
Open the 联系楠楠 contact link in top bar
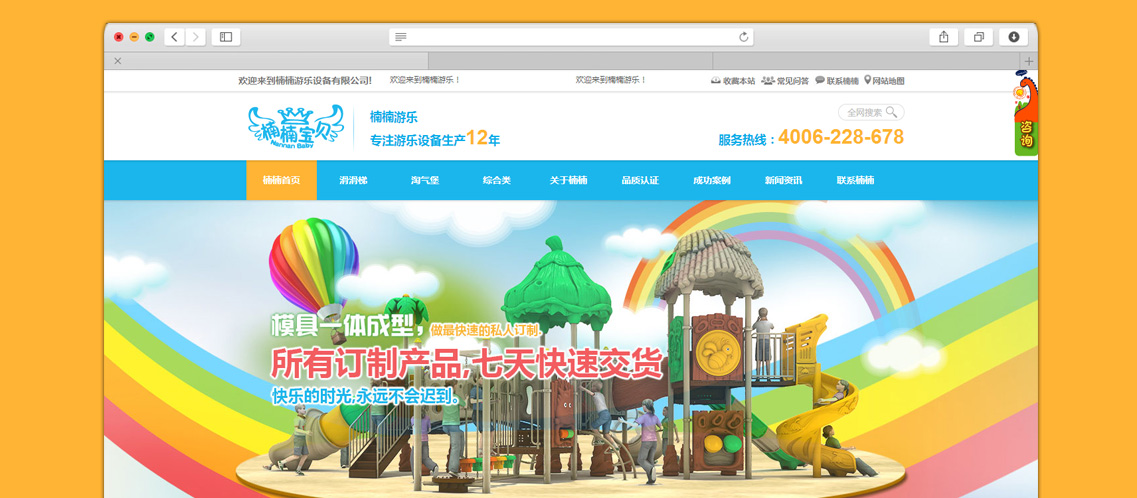point(837,81)
